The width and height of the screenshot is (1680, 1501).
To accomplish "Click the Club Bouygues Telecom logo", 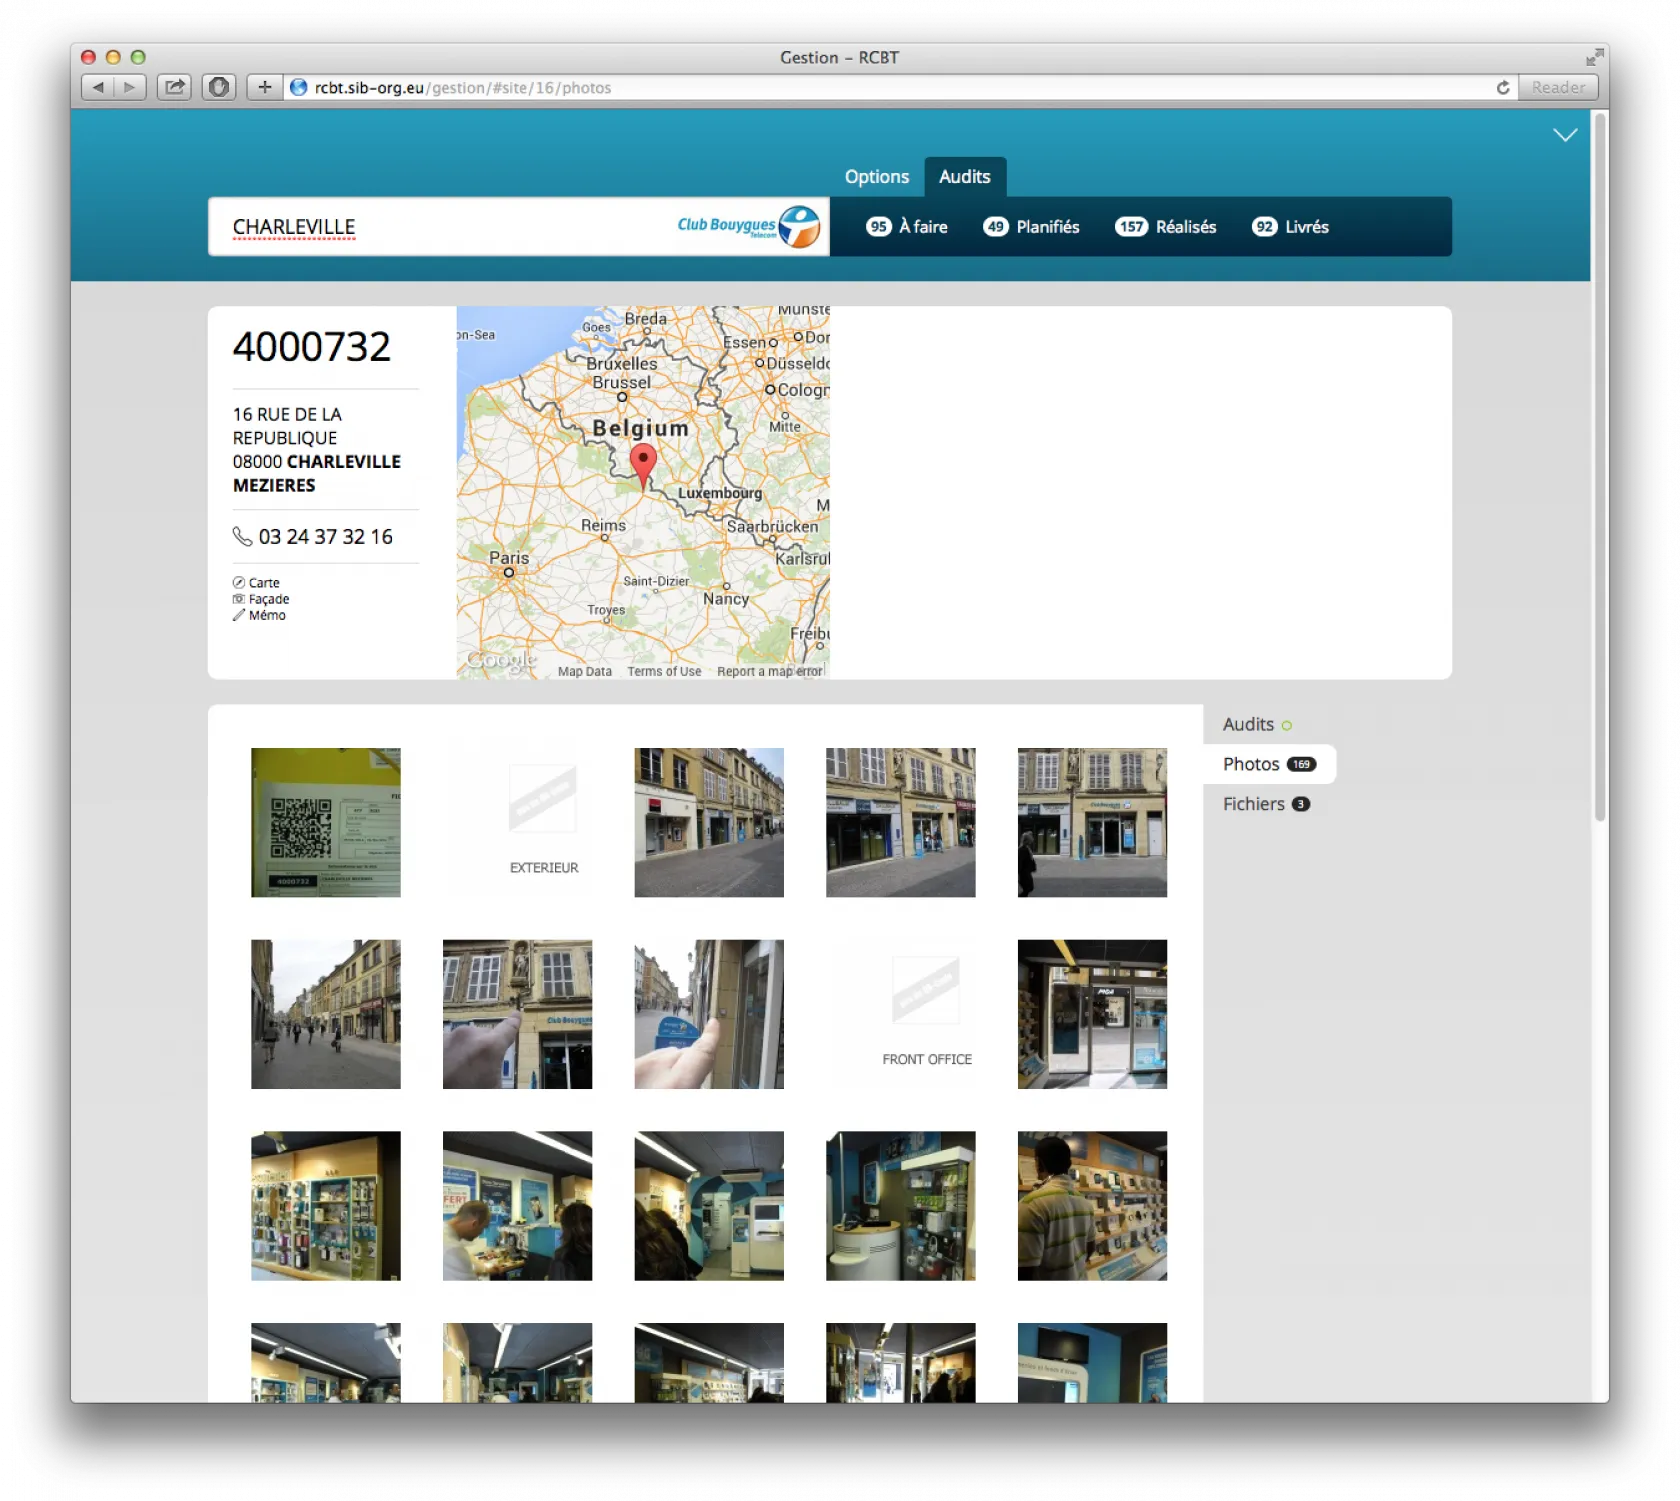I will pos(749,227).
